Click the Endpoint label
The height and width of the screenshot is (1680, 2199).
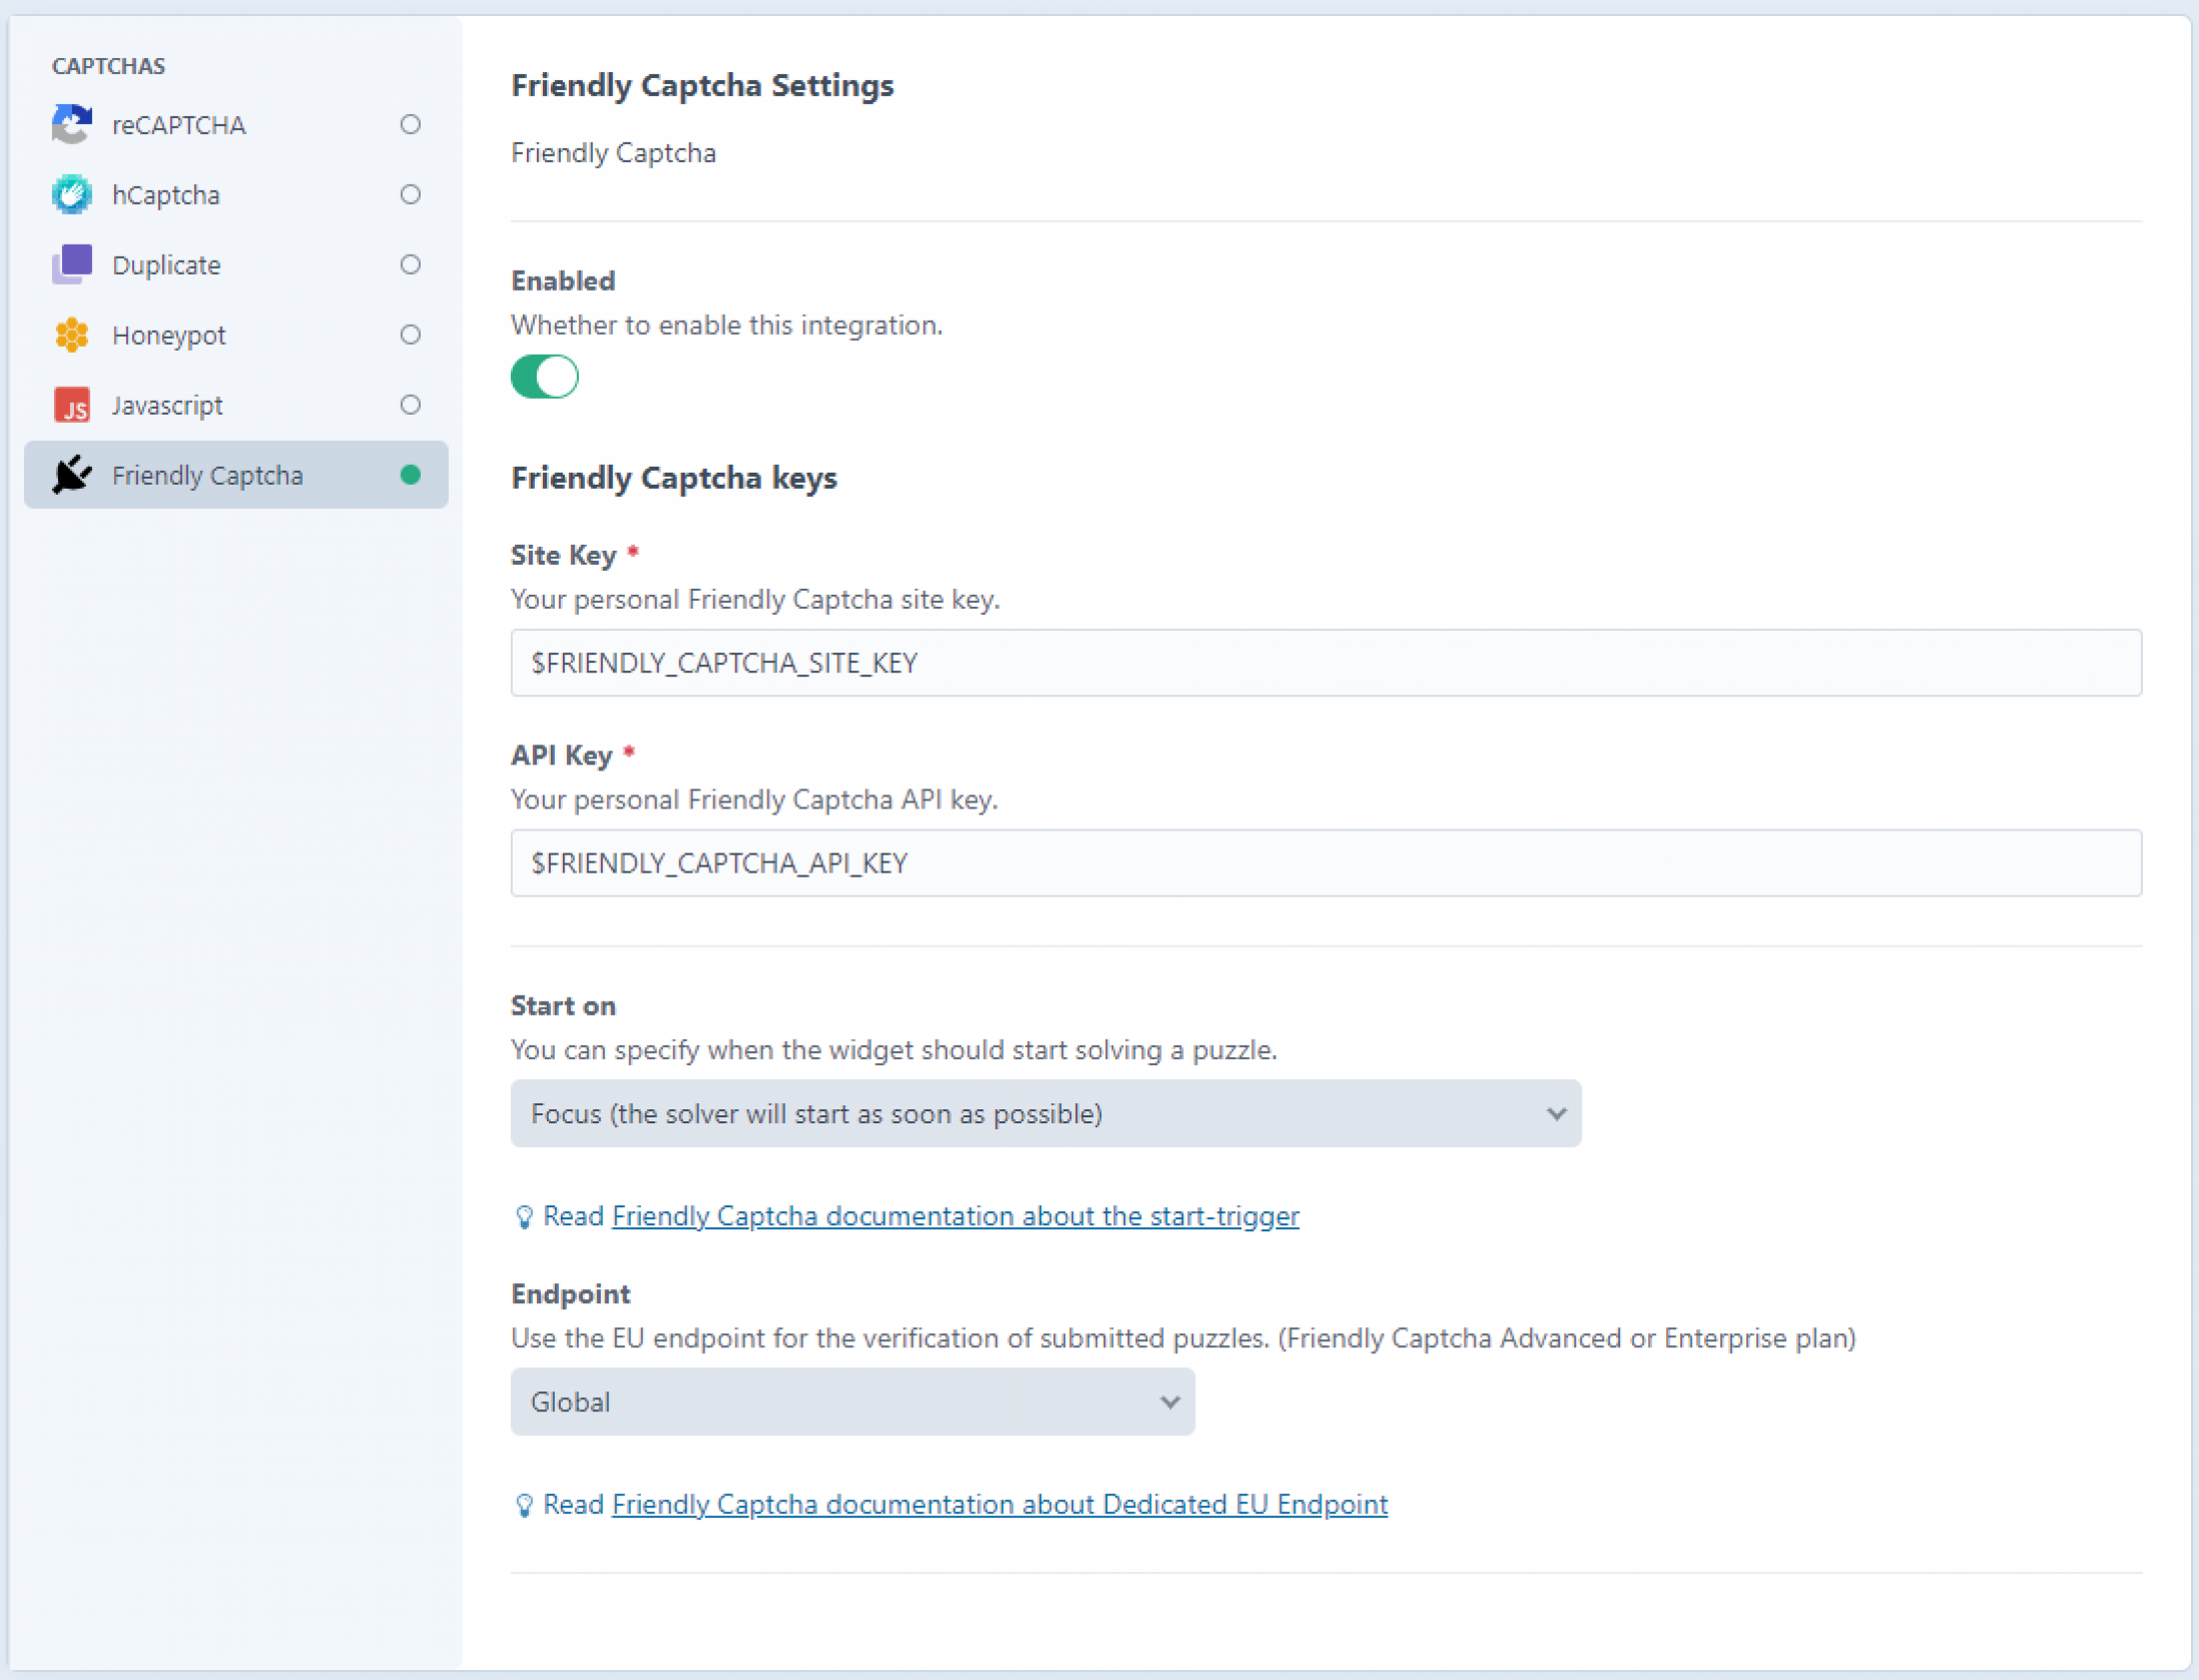click(x=571, y=1294)
